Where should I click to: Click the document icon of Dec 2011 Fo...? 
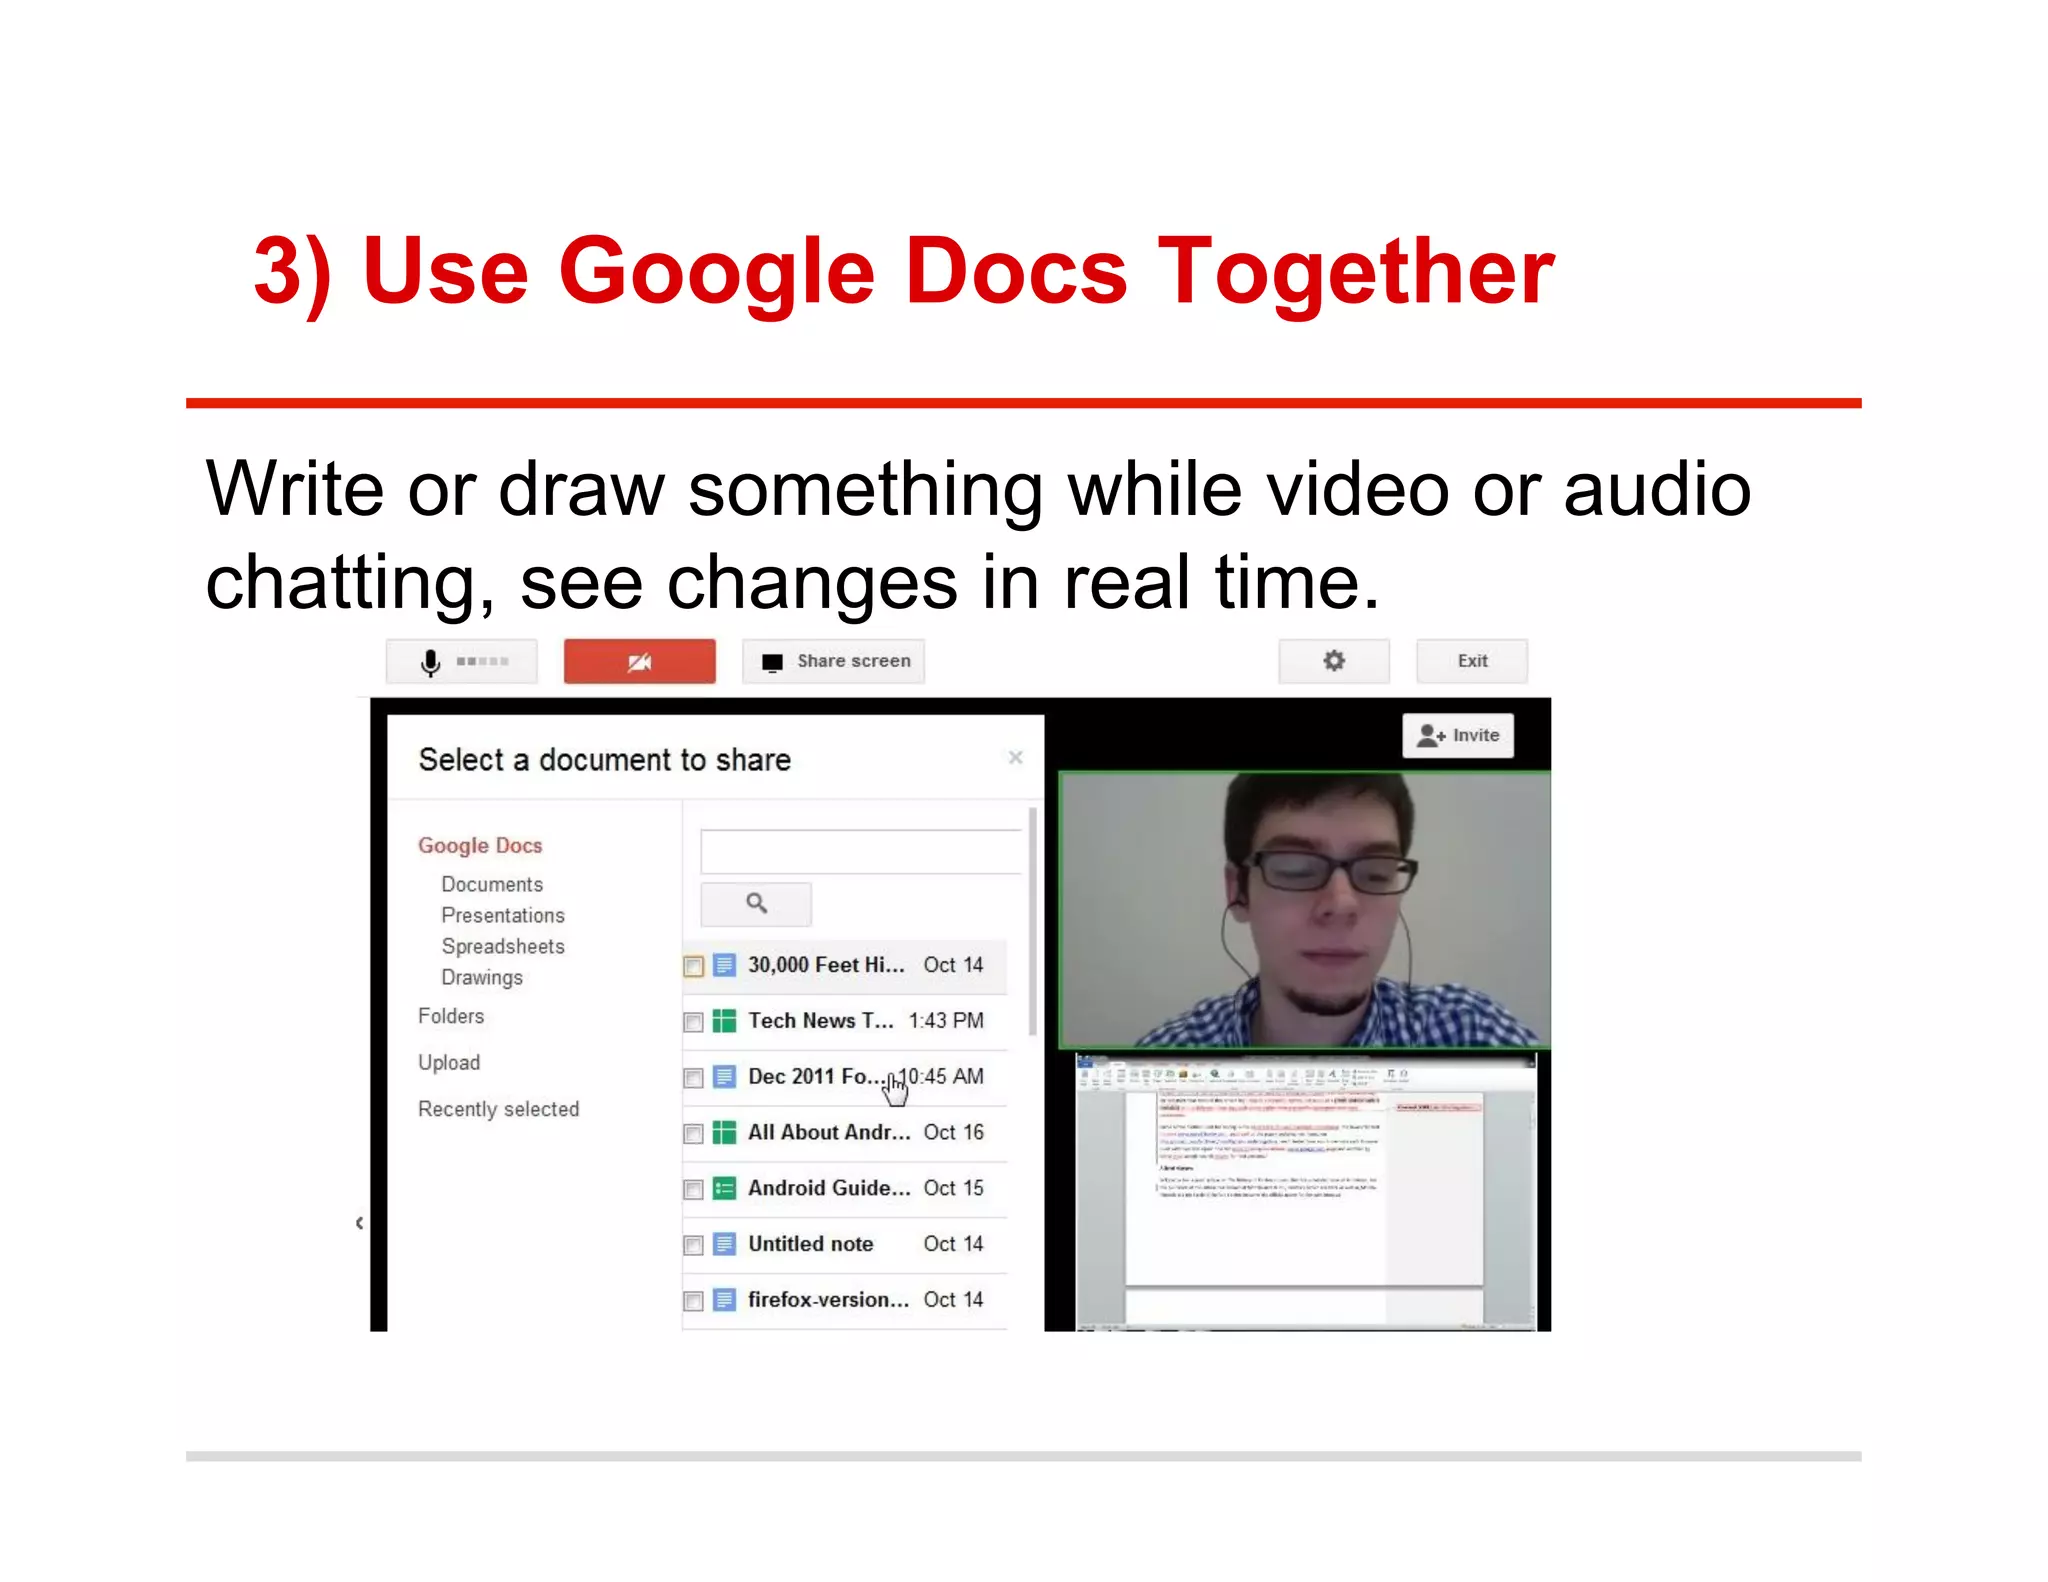725,1077
